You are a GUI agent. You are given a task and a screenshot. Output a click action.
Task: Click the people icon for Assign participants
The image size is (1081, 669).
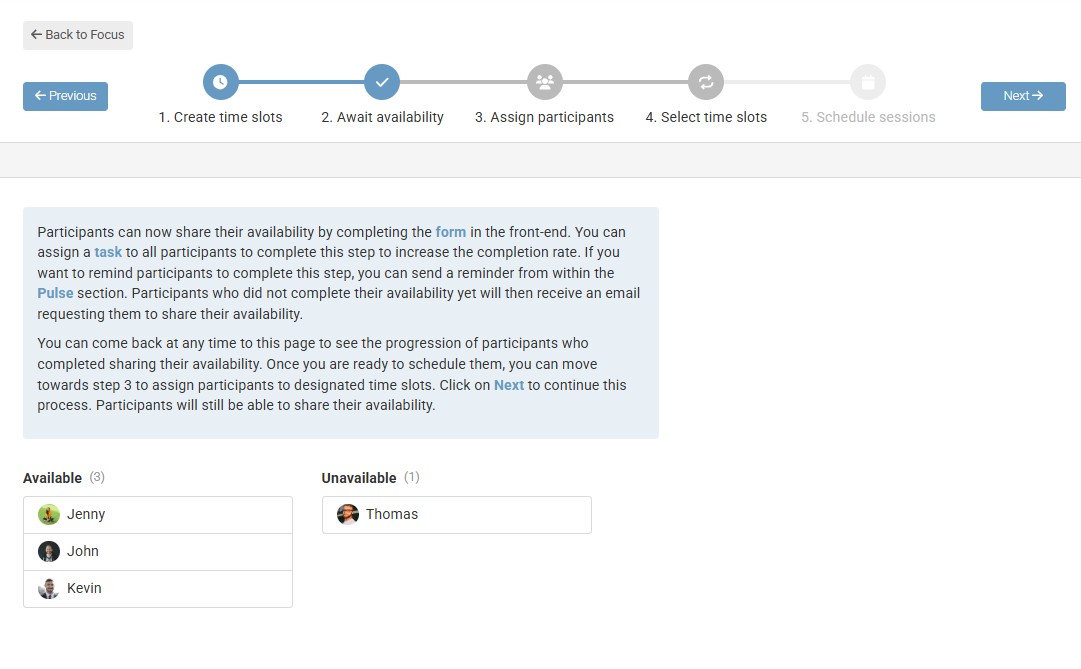point(544,82)
